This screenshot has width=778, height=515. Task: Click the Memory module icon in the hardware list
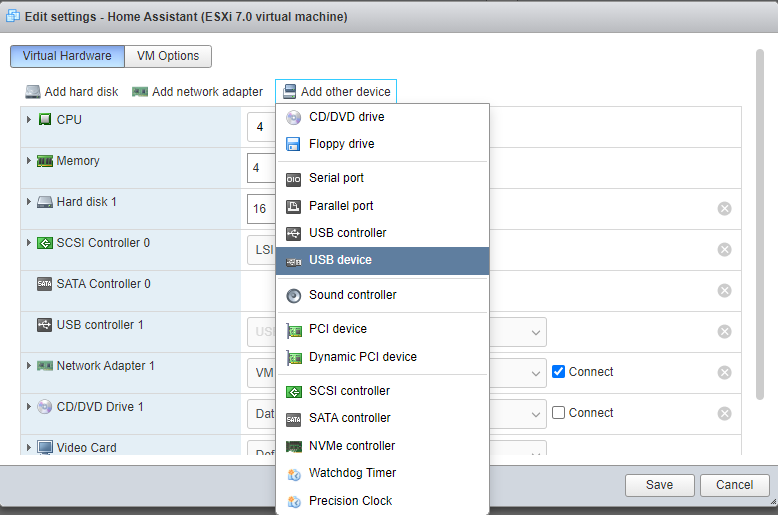45,161
